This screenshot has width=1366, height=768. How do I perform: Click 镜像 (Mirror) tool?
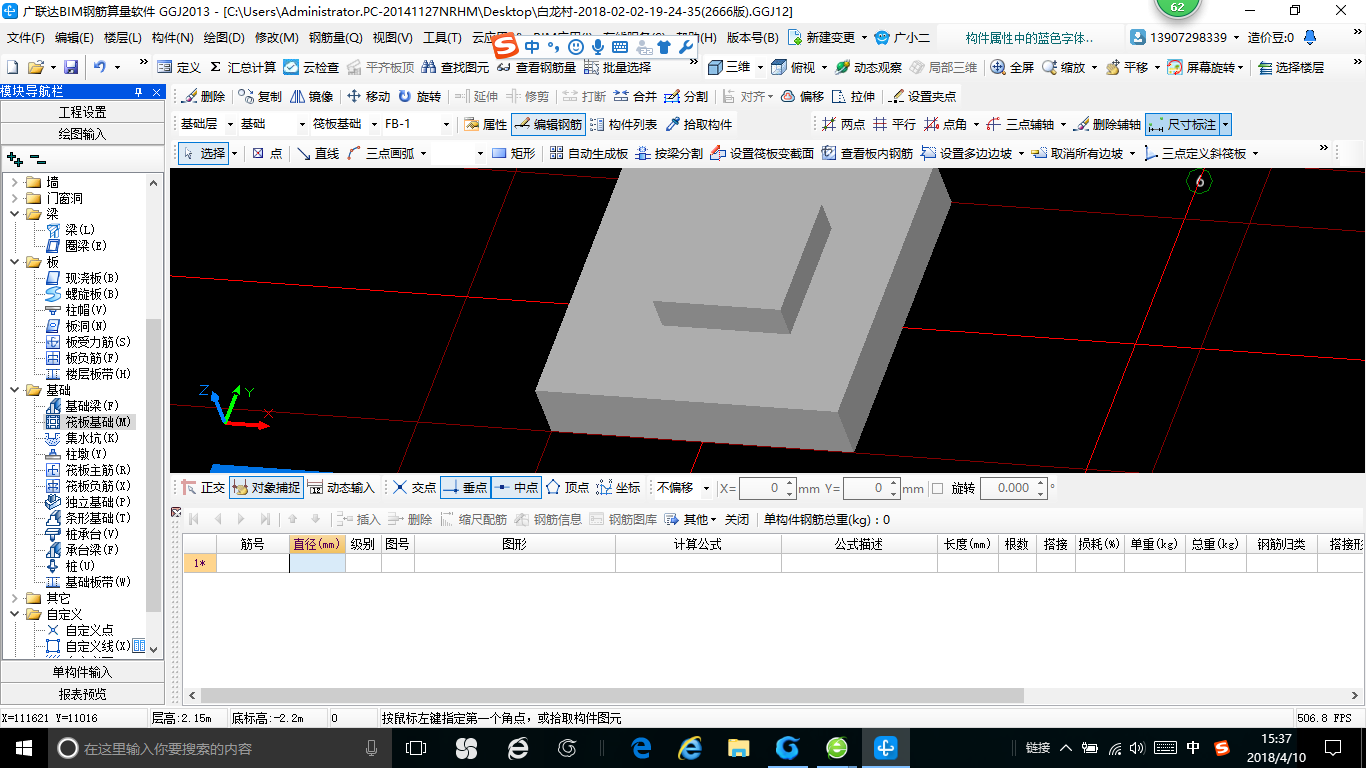311,97
